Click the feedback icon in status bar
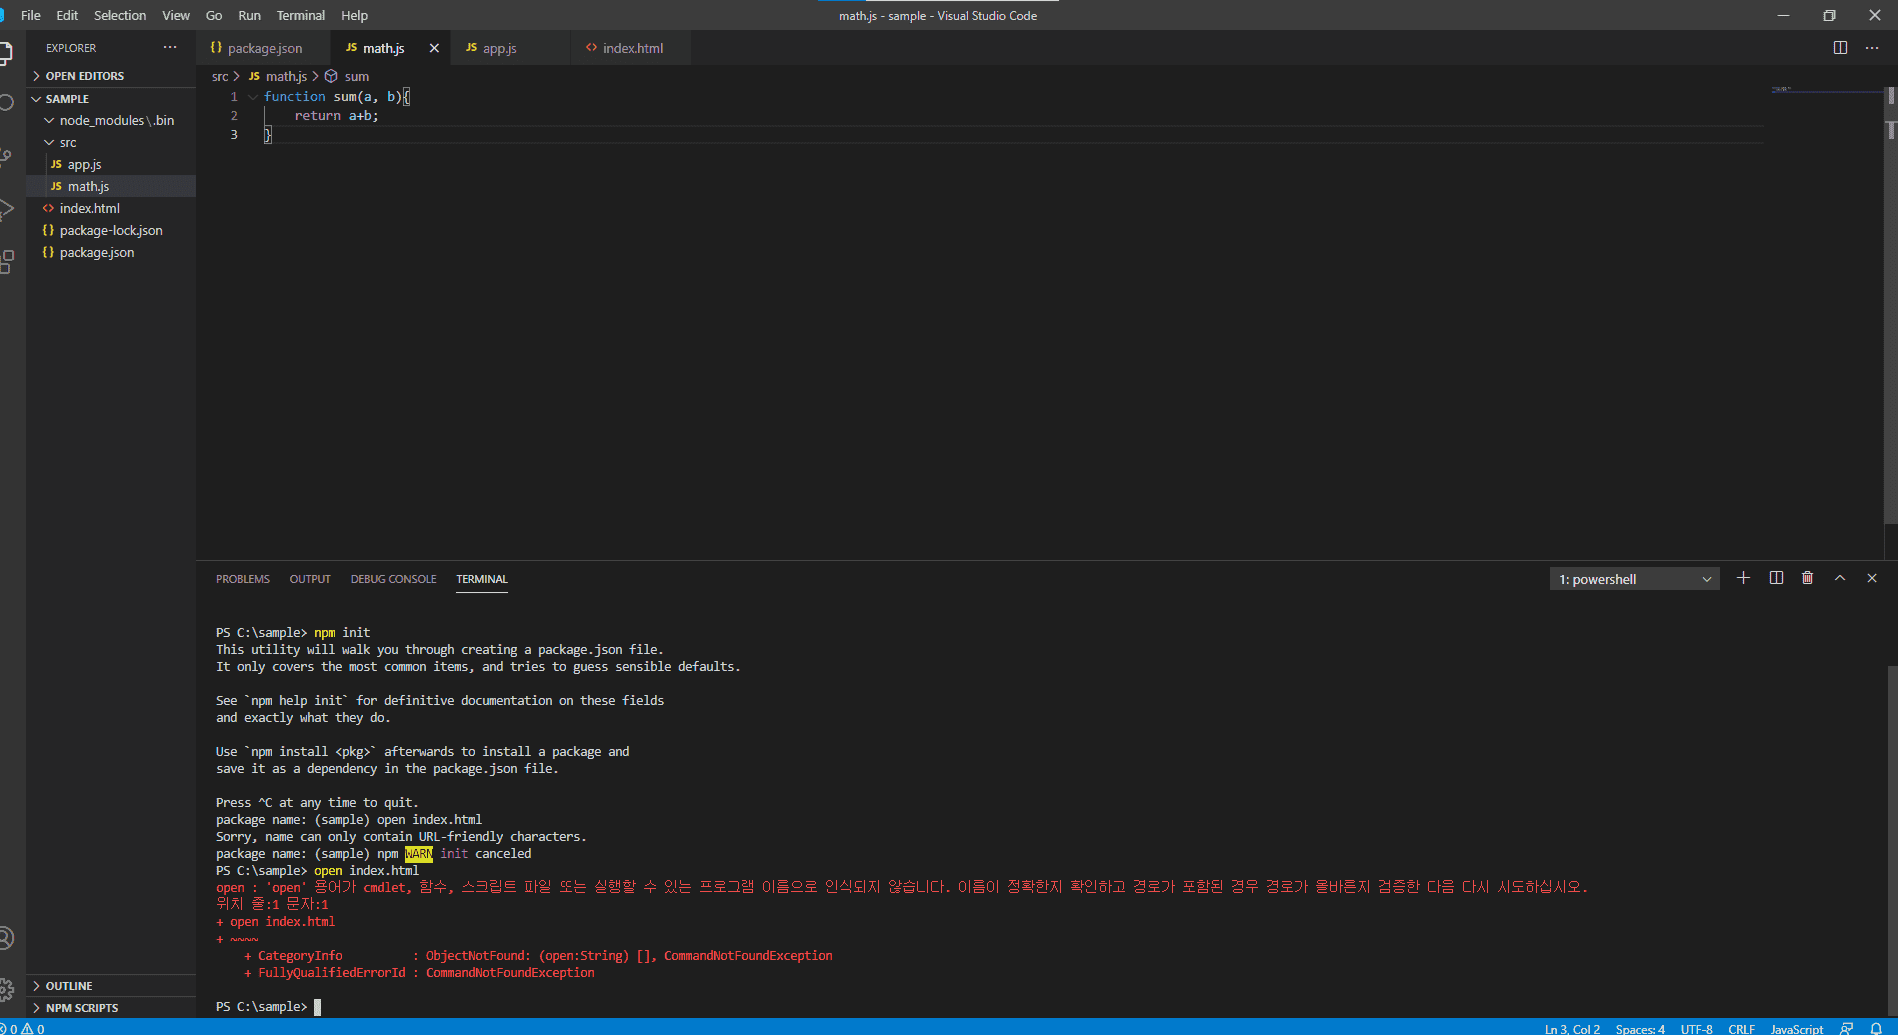1898x1035 pixels. point(1847,1028)
